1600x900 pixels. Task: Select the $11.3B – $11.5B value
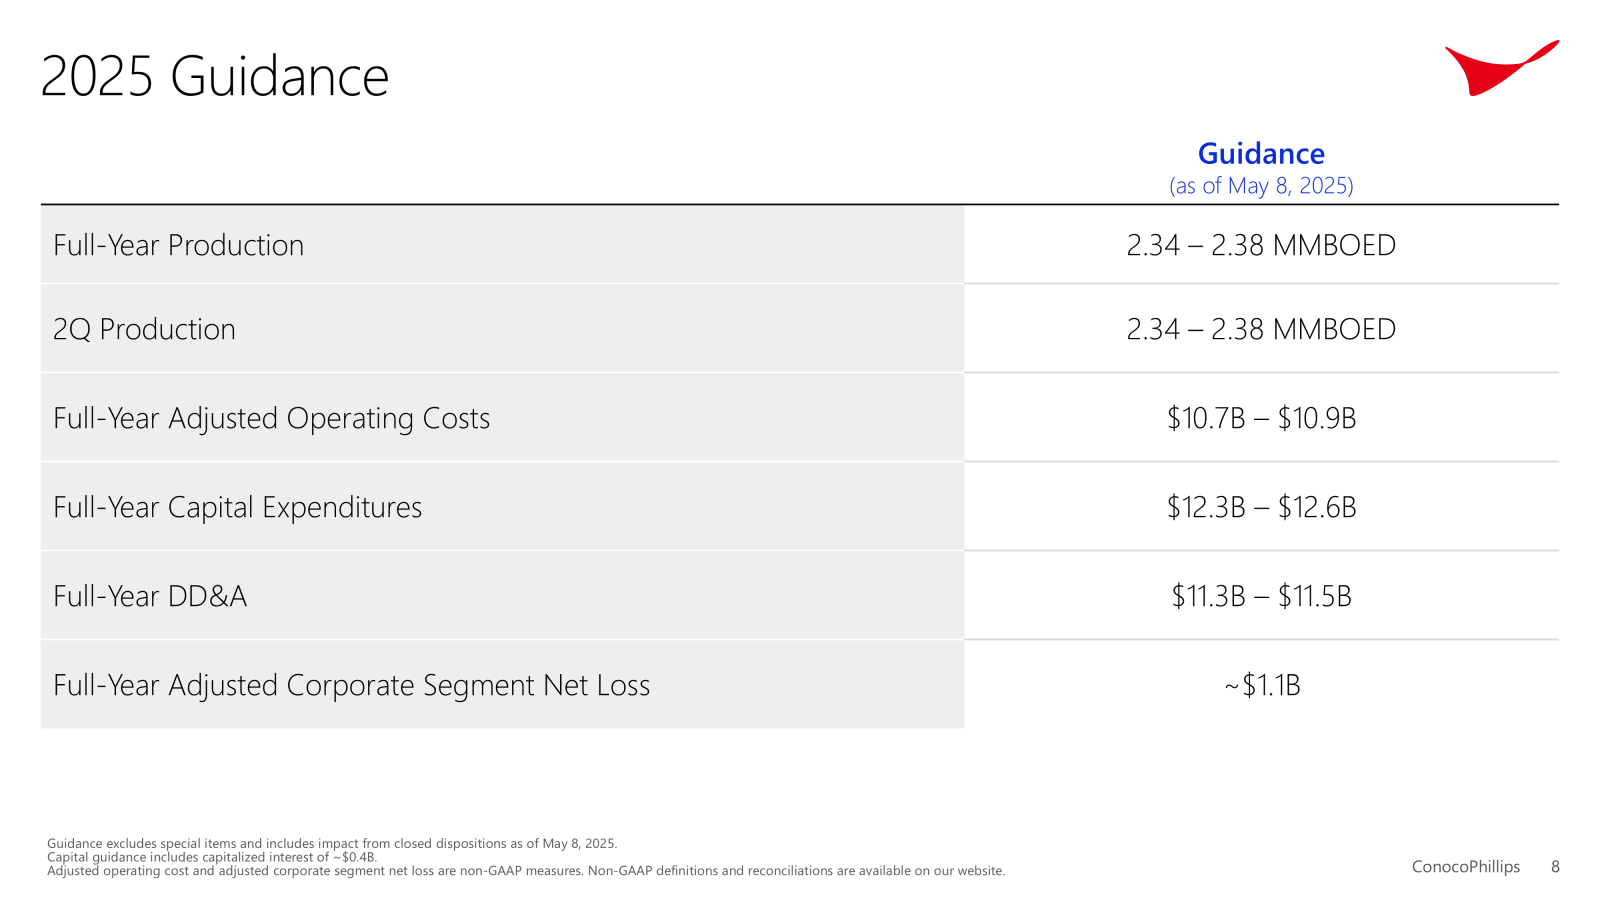[x=1261, y=596]
